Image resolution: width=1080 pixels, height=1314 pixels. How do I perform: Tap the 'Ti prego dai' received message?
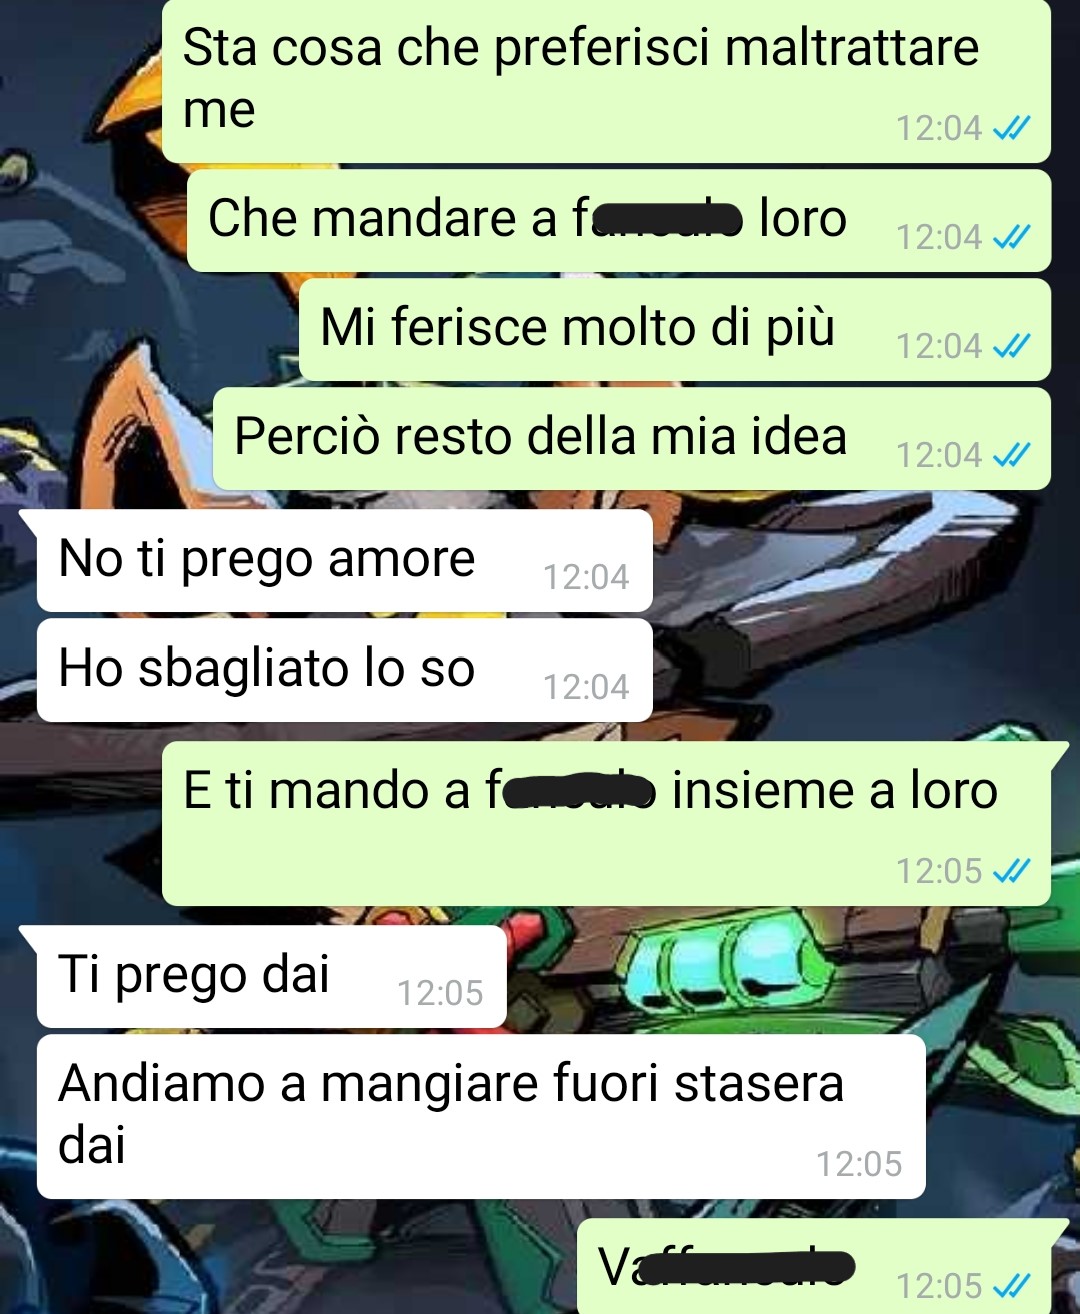(x=271, y=976)
